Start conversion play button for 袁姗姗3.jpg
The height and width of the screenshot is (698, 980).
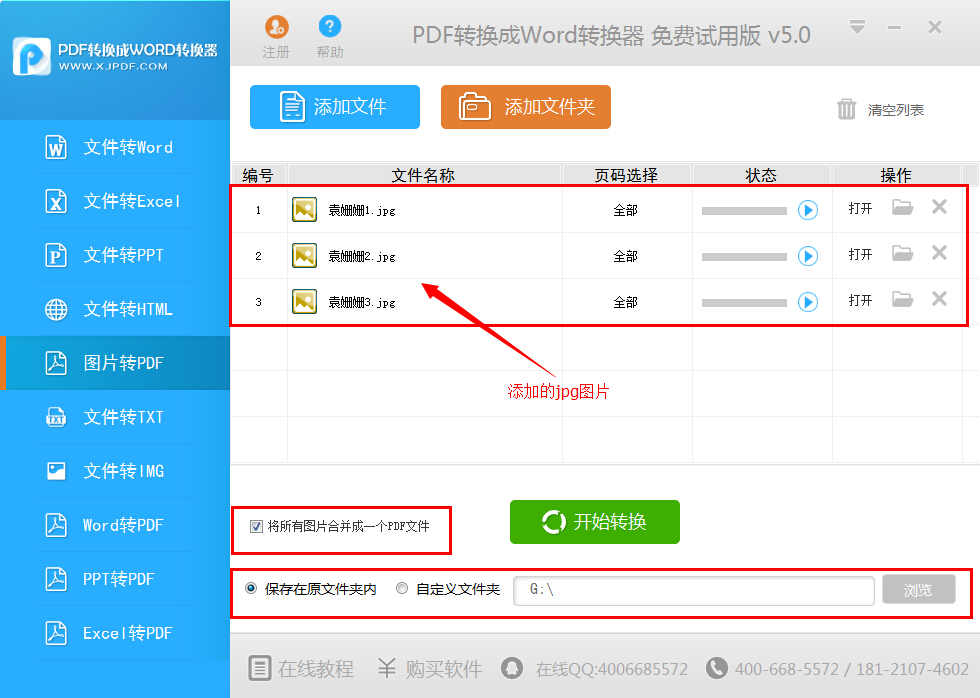tap(808, 302)
